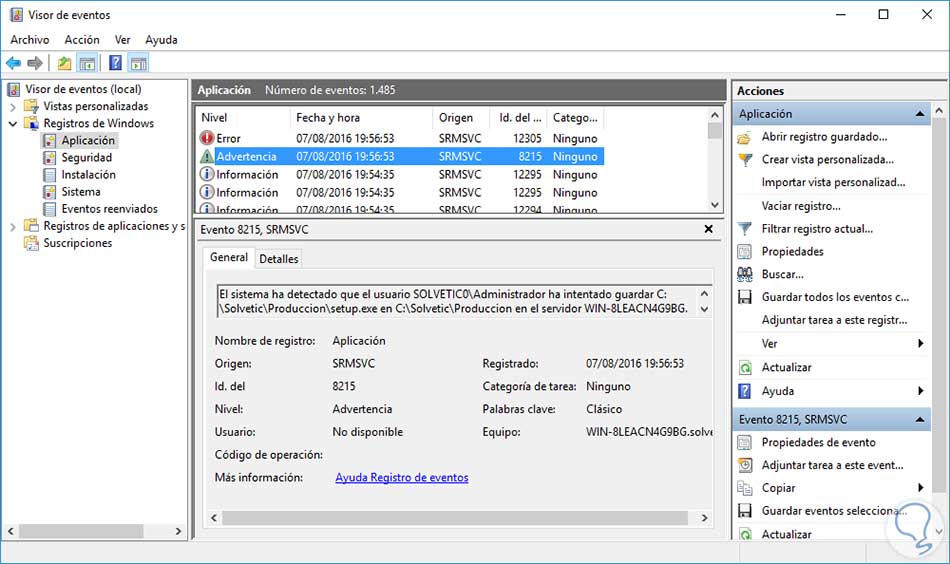The height and width of the screenshot is (564, 950).
Task: Click the refresh icon beside Actualizar under Ayuda
Action: tap(745, 368)
